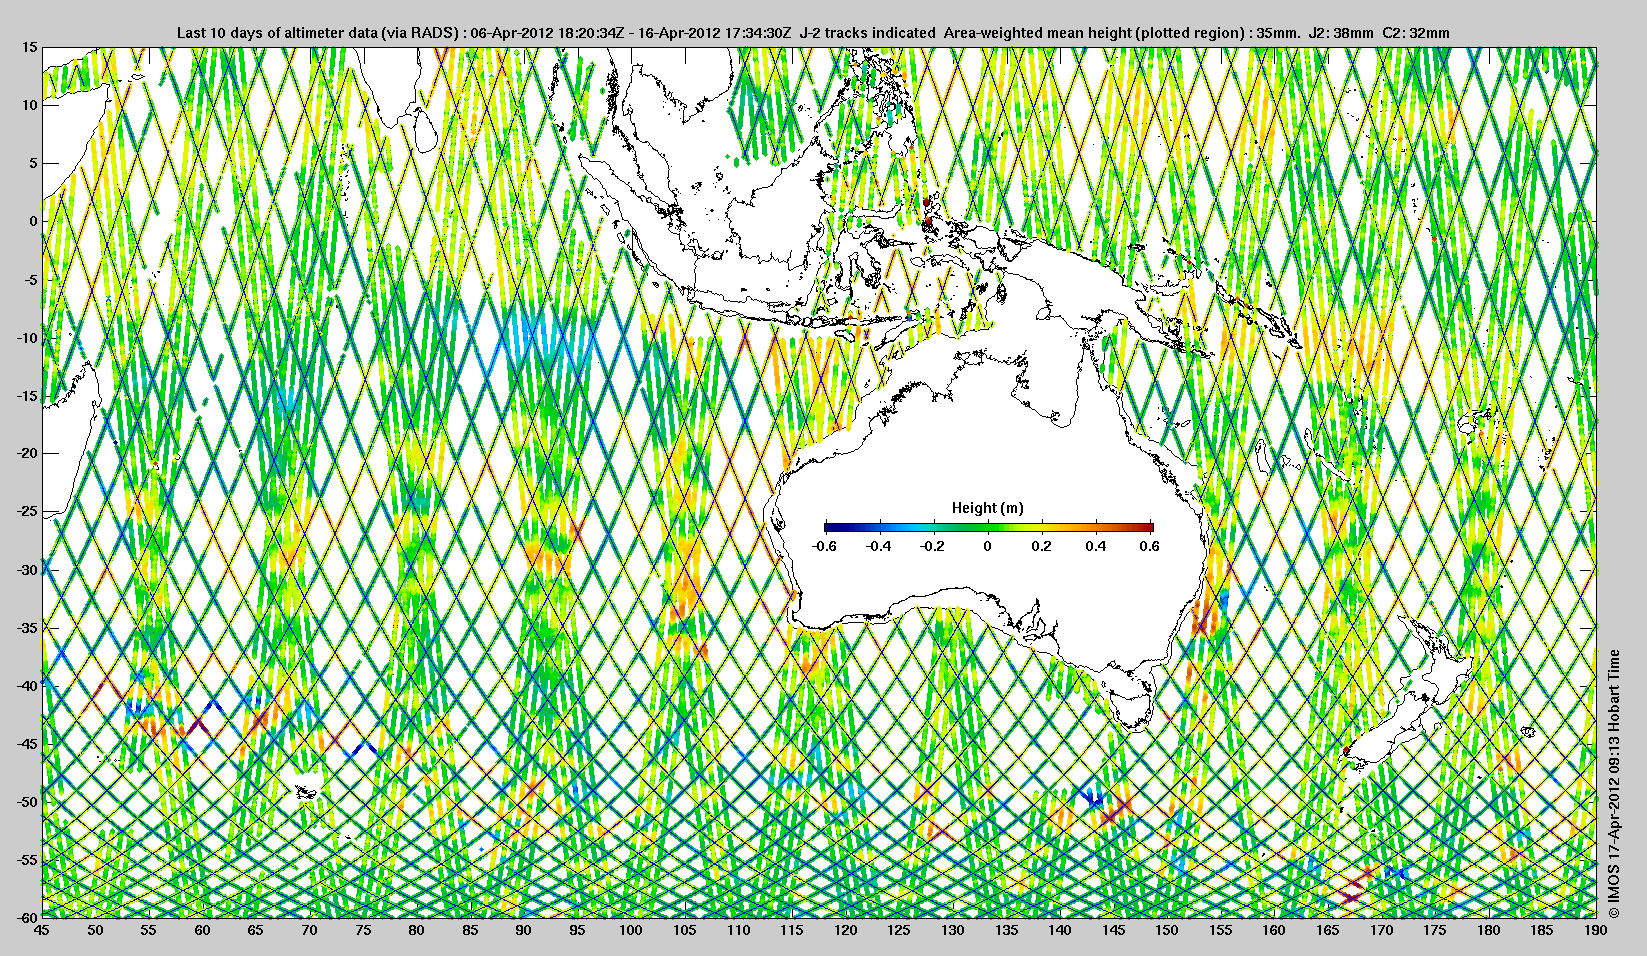
Task: Click longitude label 55 on the bottom axis
Action: point(148,930)
